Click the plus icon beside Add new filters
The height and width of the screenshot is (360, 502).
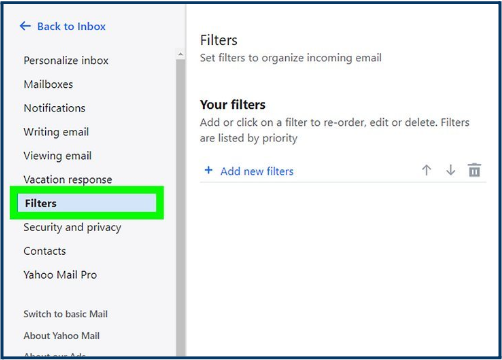coord(209,170)
